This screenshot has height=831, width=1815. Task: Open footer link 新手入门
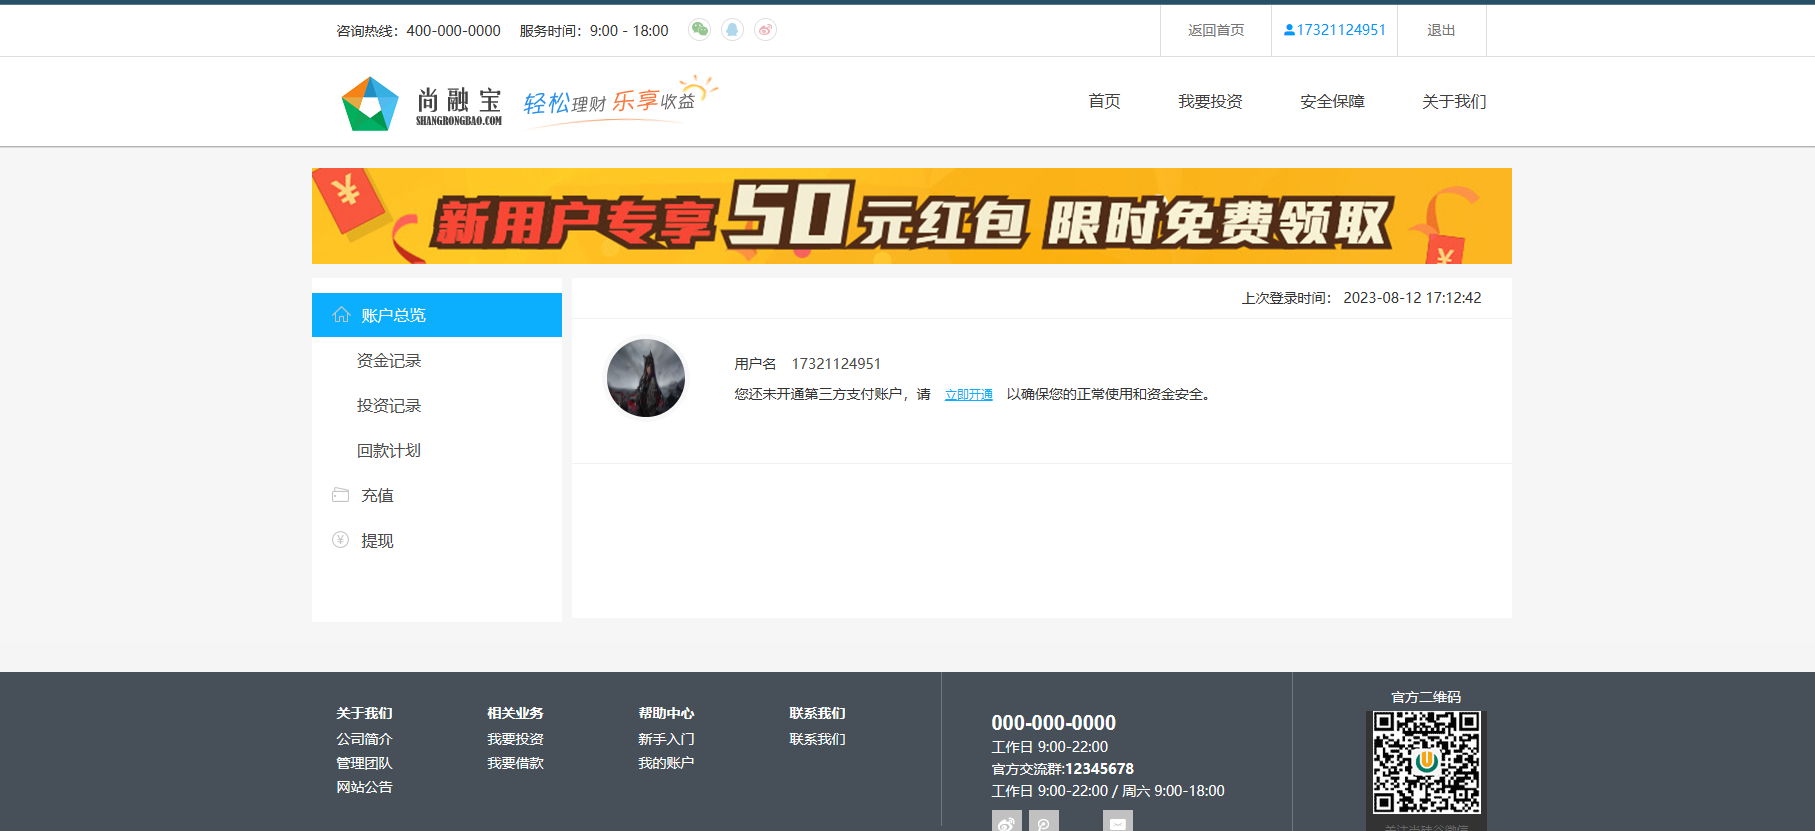coord(666,739)
